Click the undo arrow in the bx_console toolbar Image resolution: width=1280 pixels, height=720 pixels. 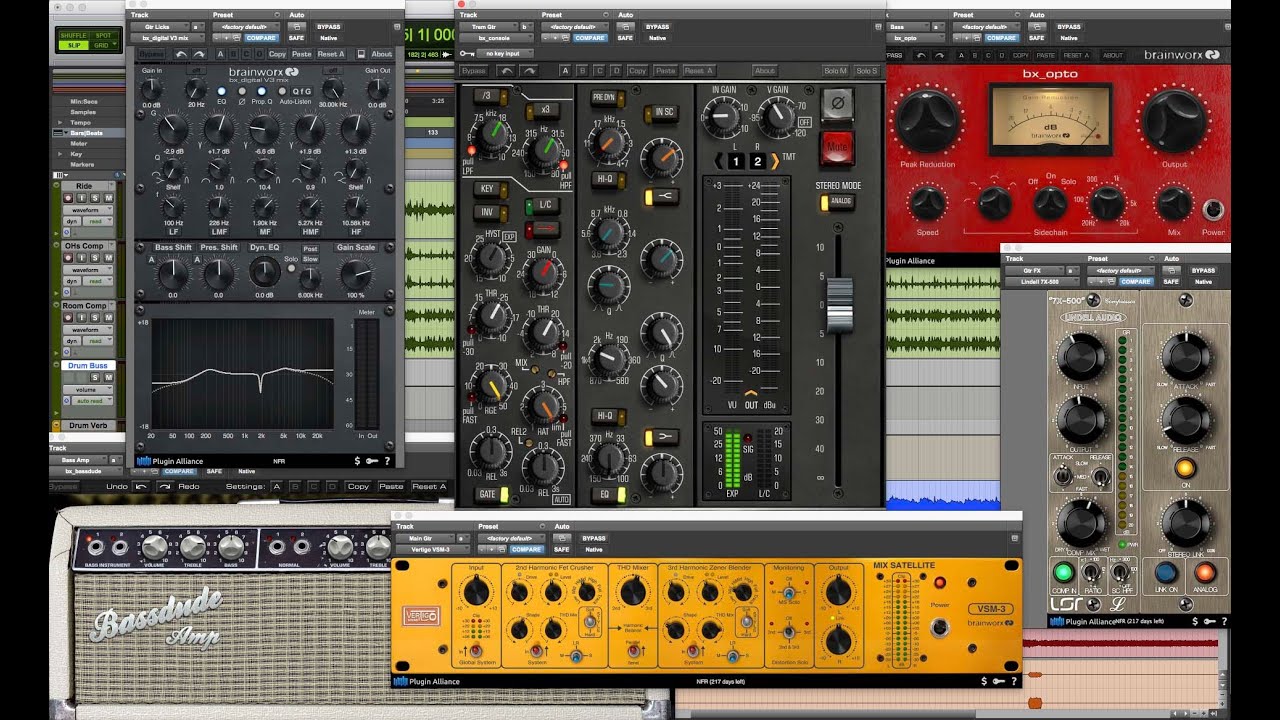pos(506,71)
